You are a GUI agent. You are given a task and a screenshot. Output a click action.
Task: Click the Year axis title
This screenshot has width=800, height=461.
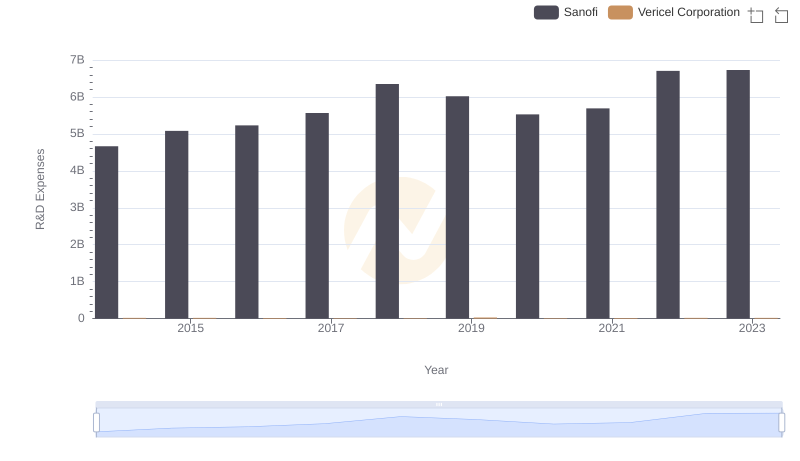point(436,370)
